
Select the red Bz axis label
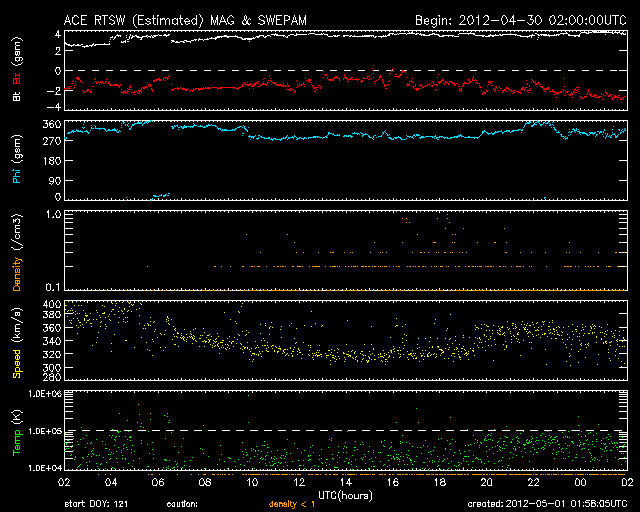17,78
